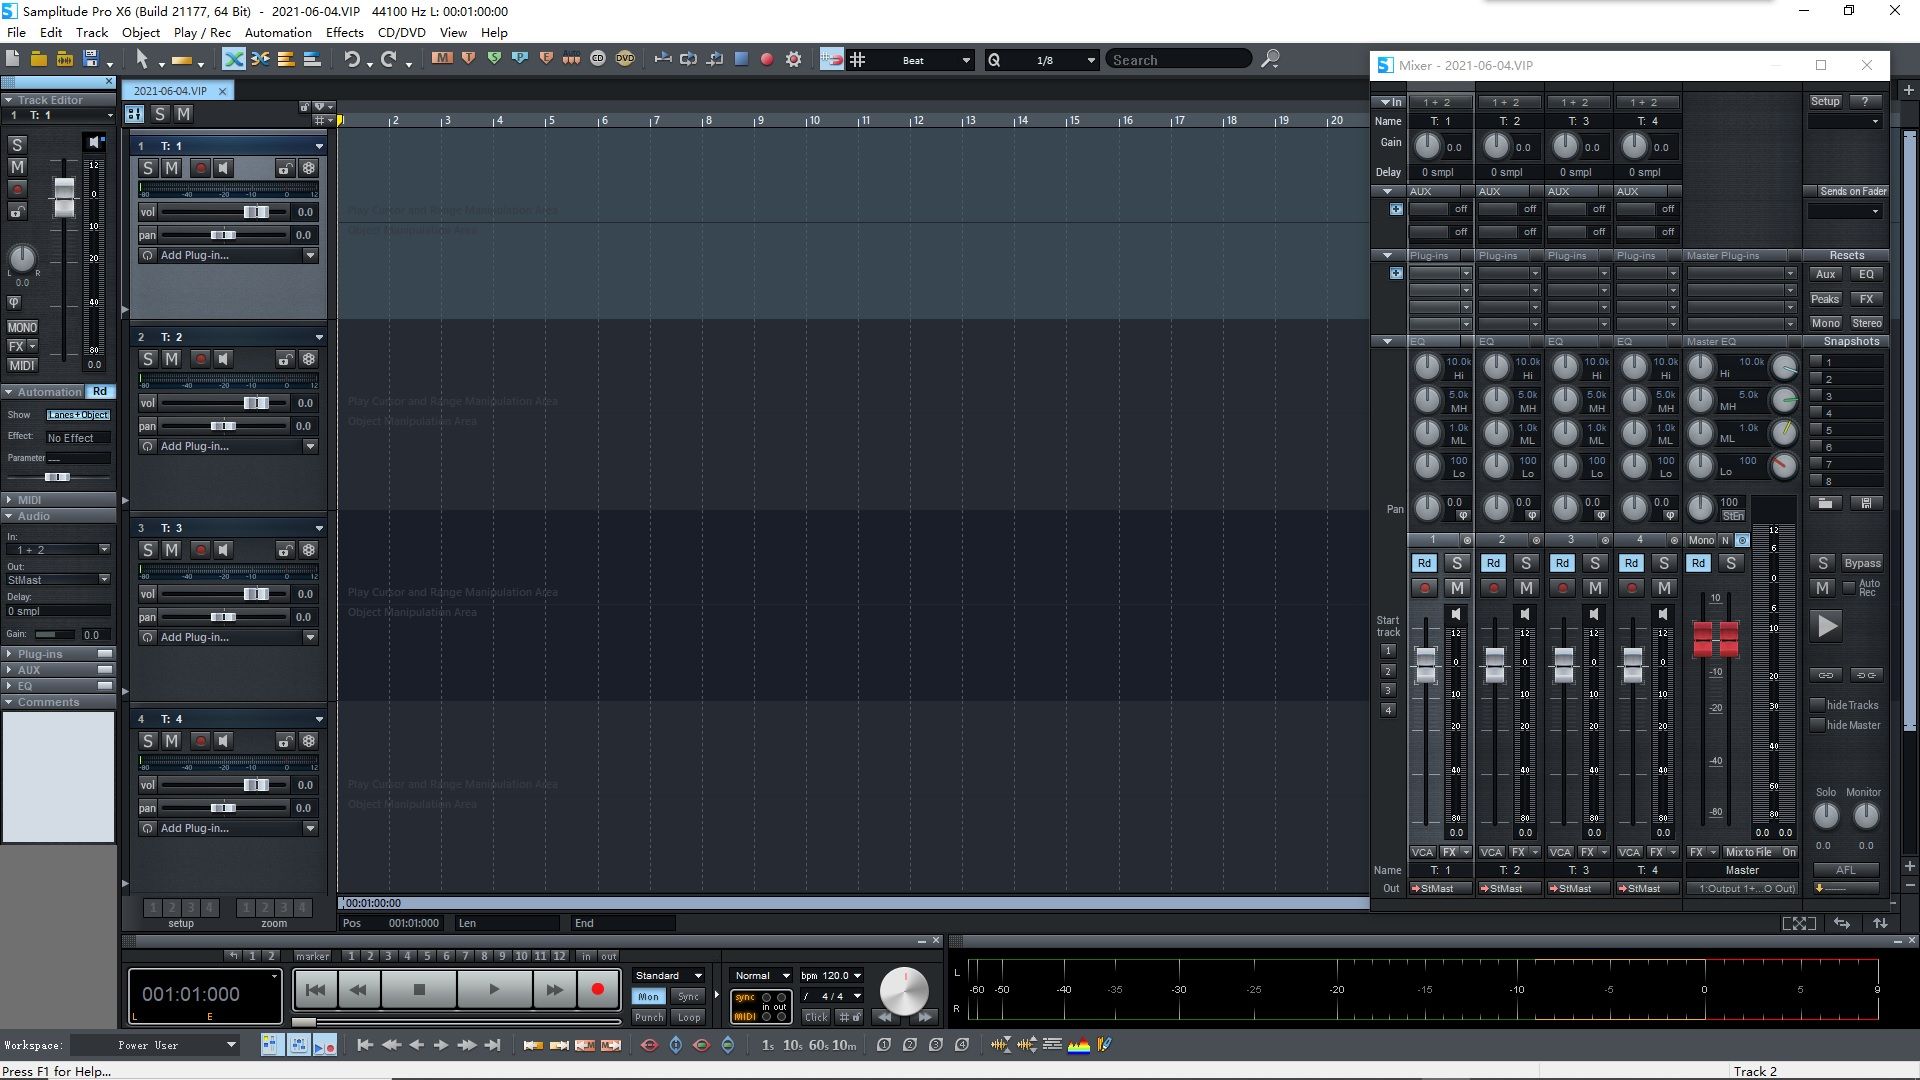Click the CD toolbar icon

pos(598,59)
